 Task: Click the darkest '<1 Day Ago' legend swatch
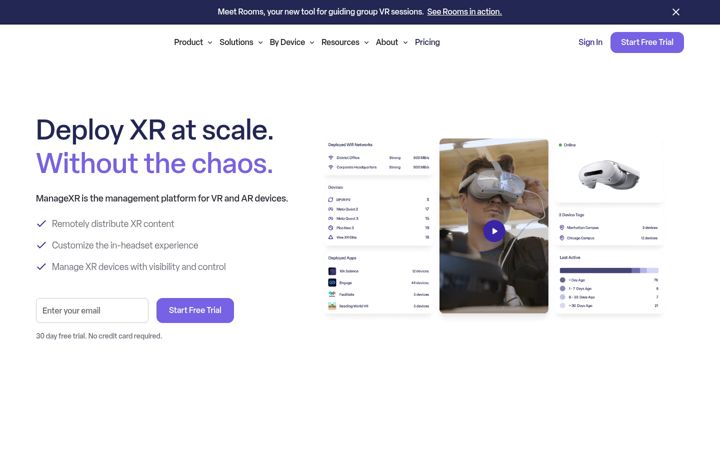(562, 280)
